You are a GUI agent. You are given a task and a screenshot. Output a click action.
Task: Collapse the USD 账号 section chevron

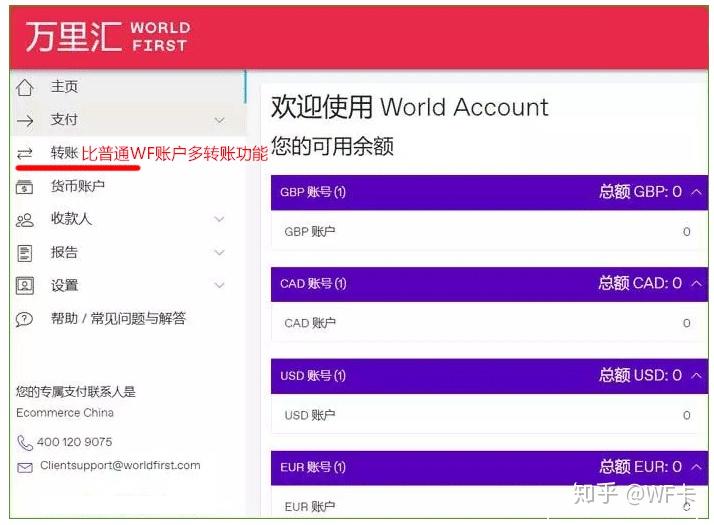(x=696, y=376)
